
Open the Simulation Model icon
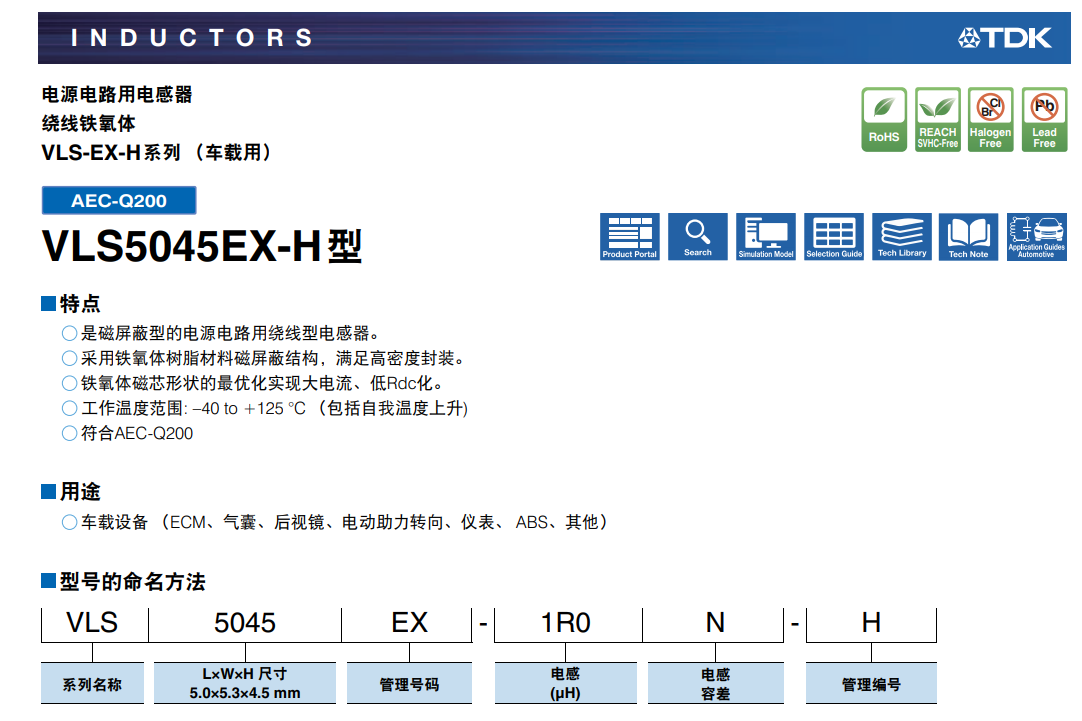pos(766,237)
